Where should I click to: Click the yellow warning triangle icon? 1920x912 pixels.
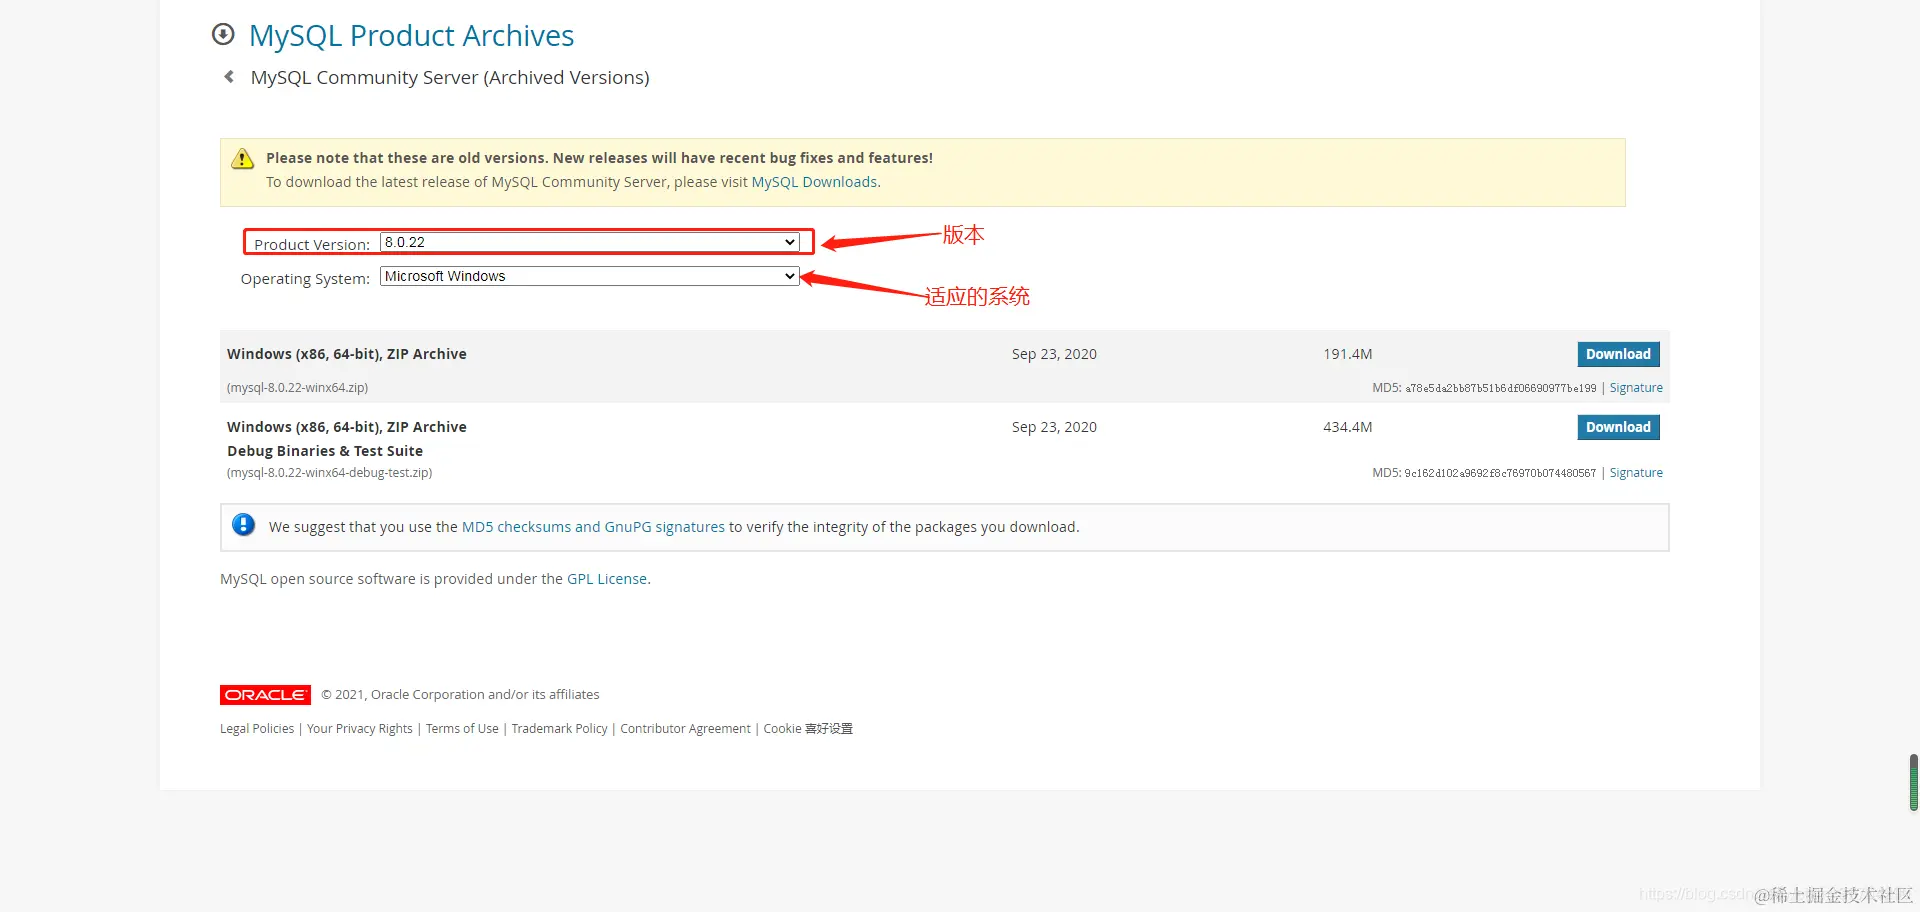[242, 159]
